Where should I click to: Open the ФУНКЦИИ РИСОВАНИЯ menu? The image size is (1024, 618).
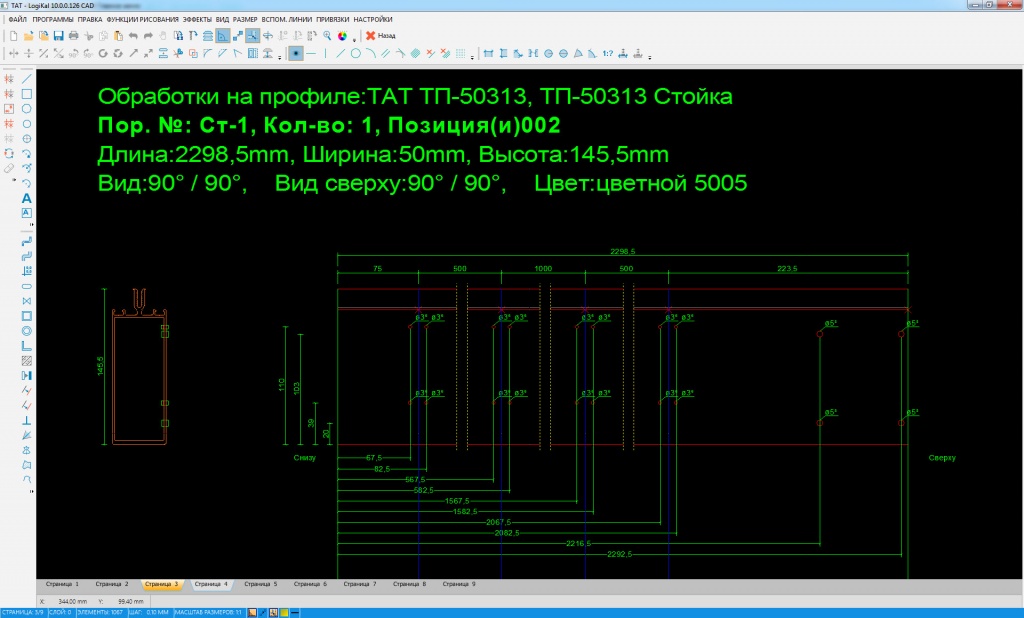[x=142, y=20]
